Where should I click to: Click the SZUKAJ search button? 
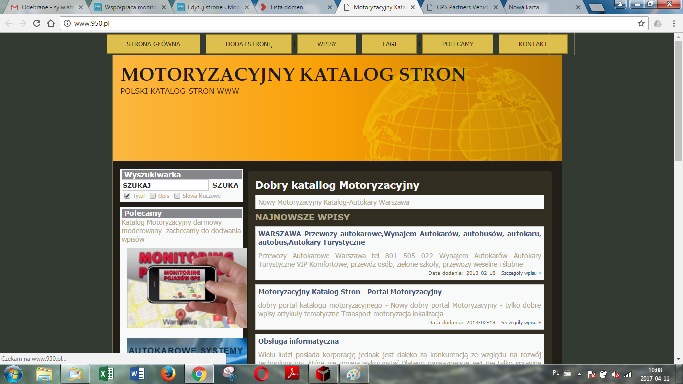(225, 185)
